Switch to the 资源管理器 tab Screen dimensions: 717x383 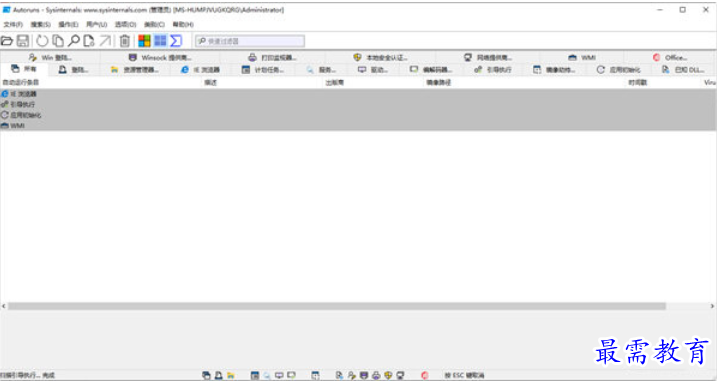pos(134,70)
